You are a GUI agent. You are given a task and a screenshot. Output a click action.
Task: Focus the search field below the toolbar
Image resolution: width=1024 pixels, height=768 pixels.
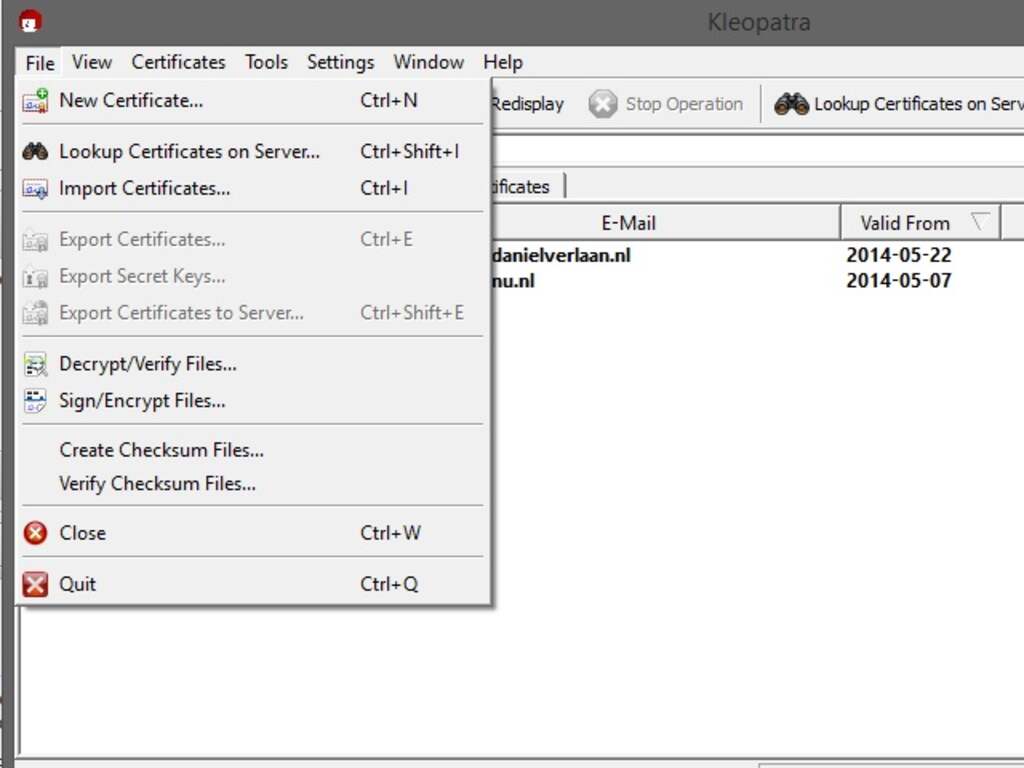click(758, 150)
